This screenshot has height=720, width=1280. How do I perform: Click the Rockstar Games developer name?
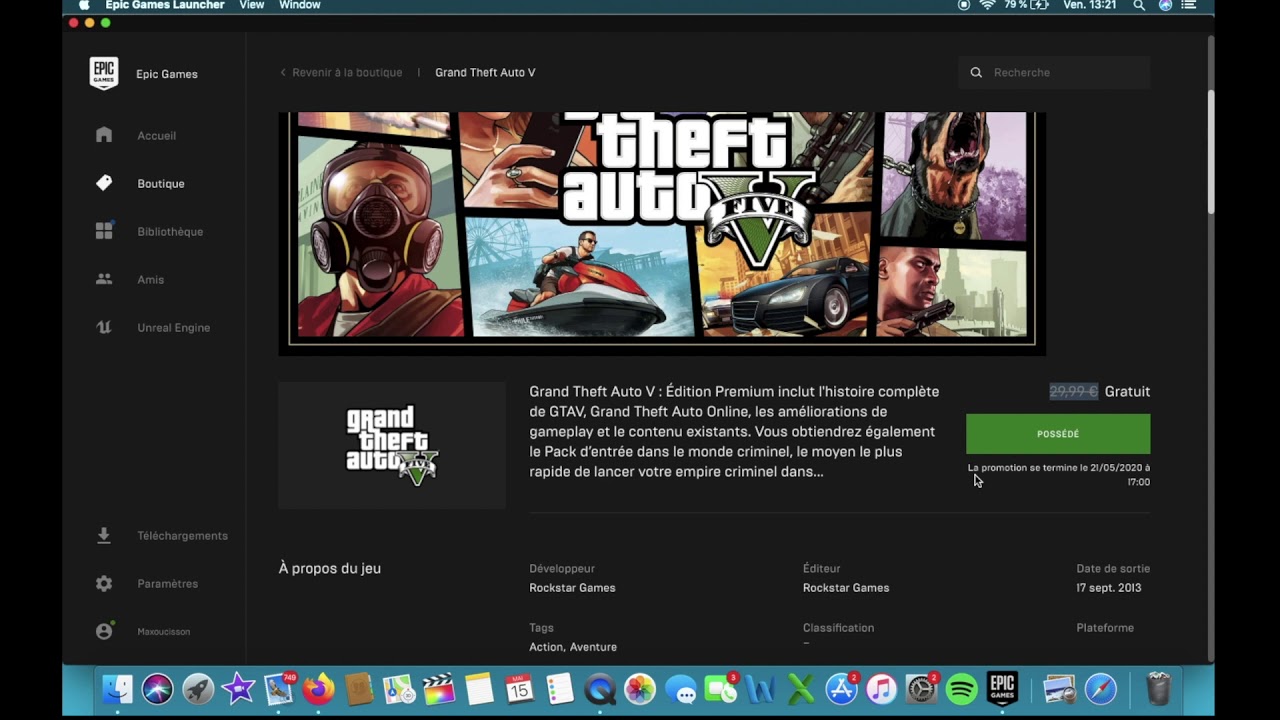click(572, 588)
